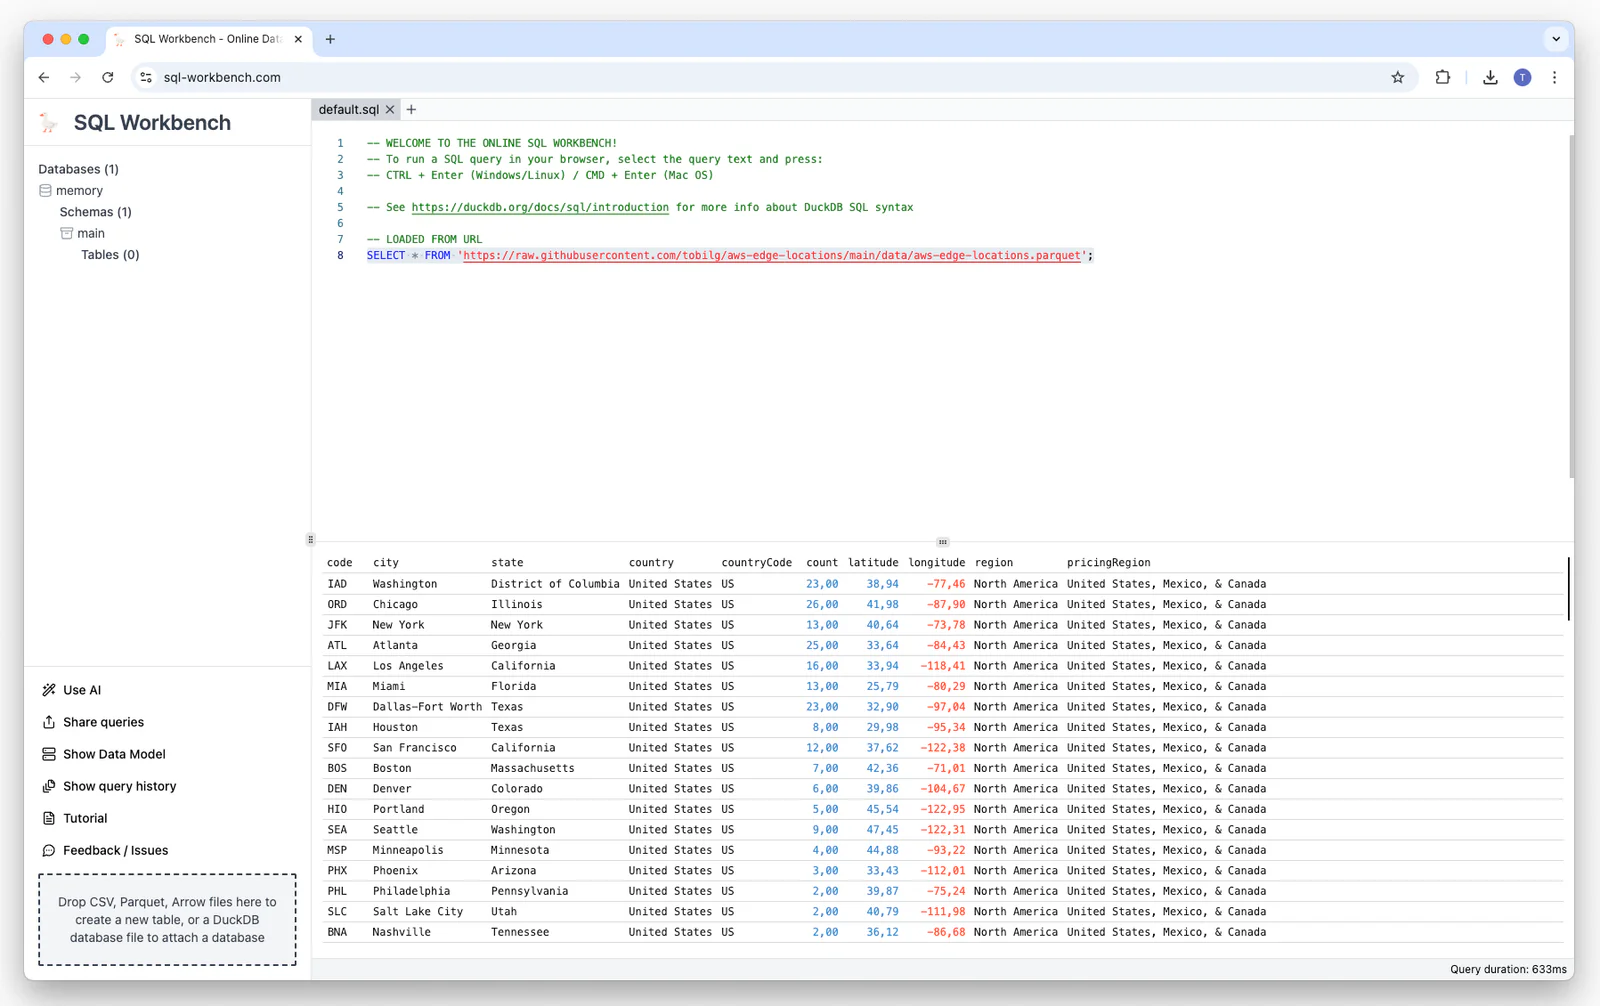Click the Query duration status text
Viewport: 1600px width, 1006px height.
(x=1508, y=969)
